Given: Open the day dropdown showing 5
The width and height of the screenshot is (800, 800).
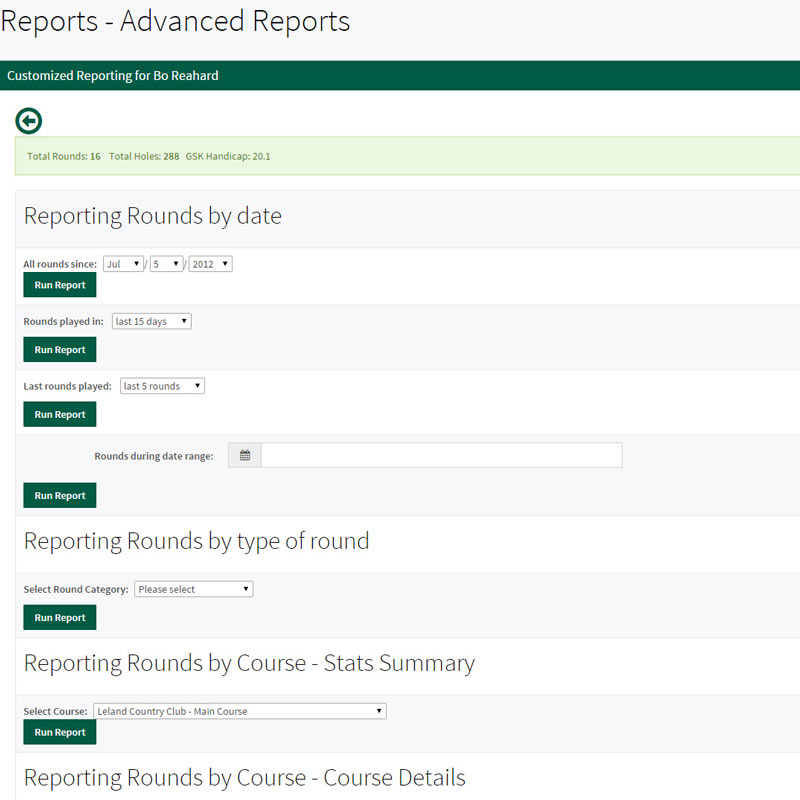Looking at the screenshot, I should click(165, 264).
